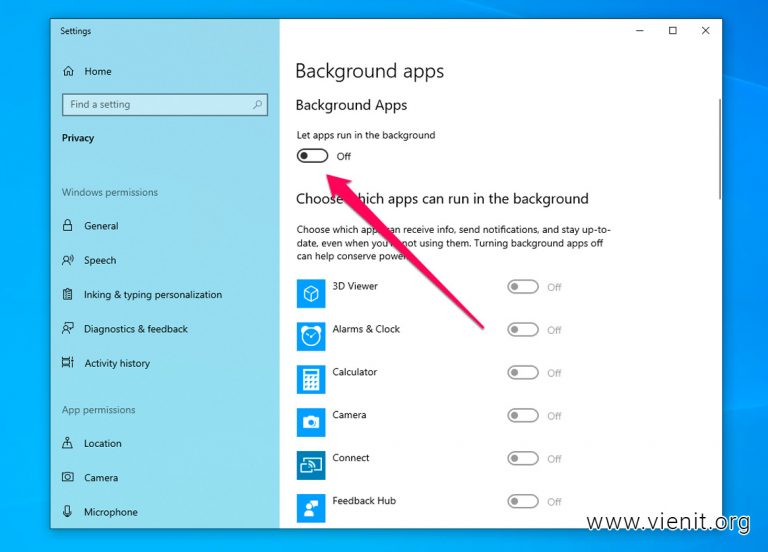Click the Camera app icon in list

(311, 422)
